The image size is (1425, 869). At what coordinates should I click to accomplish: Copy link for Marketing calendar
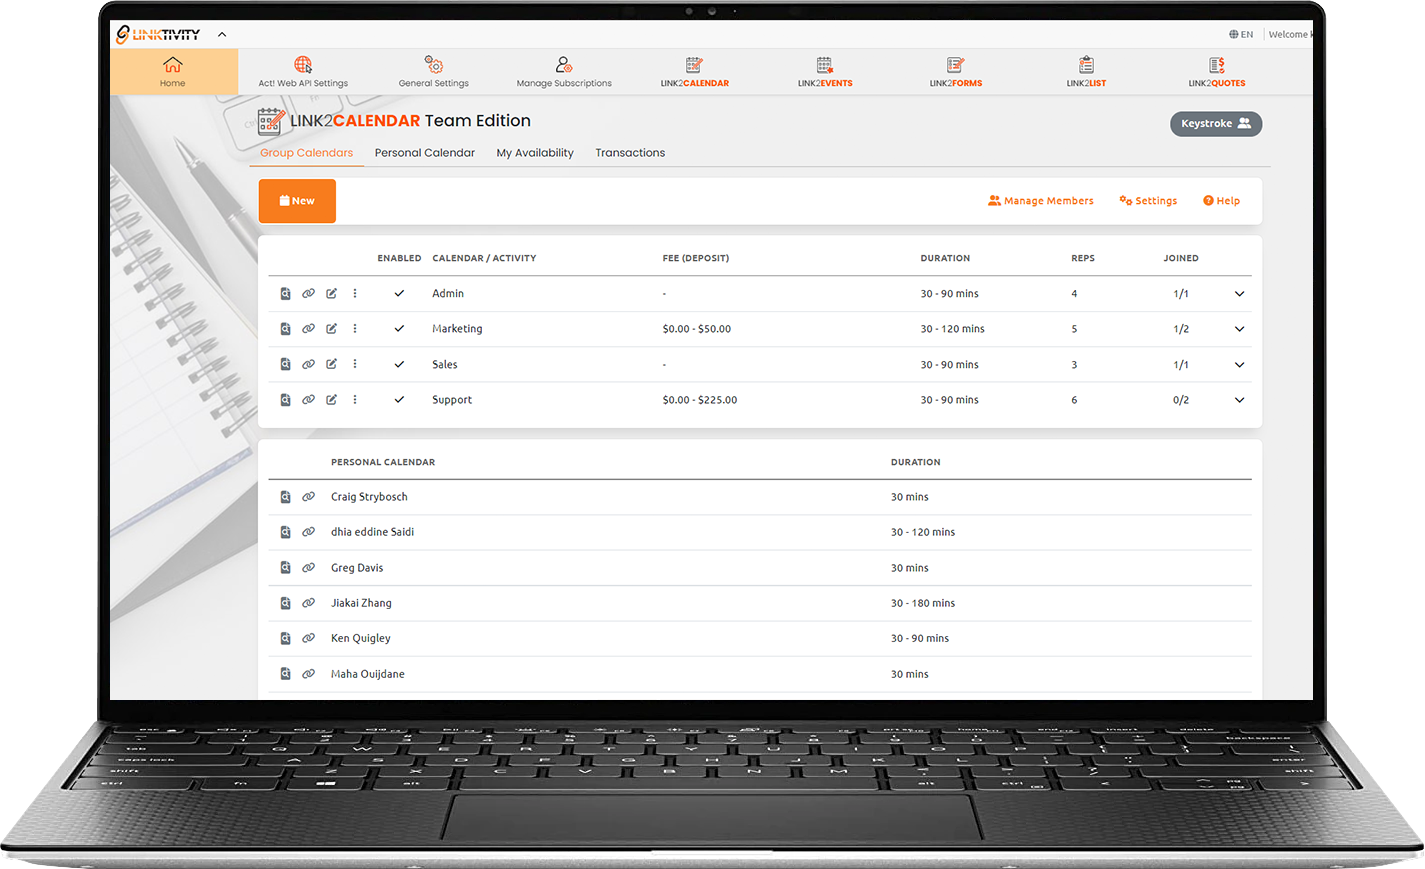click(308, 329)
